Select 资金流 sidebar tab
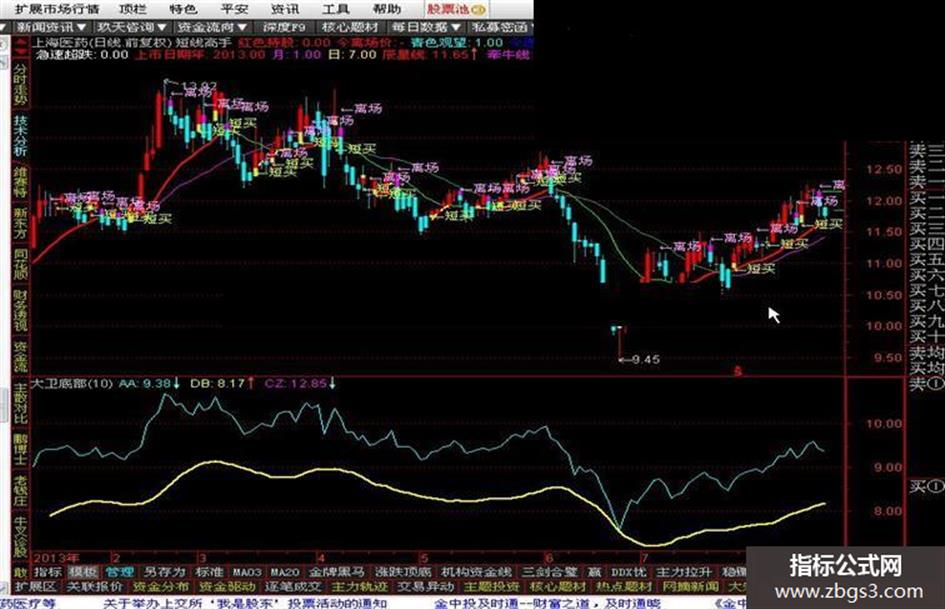The width and height of the screenshot is (945, 609). [x=20, y=357]
